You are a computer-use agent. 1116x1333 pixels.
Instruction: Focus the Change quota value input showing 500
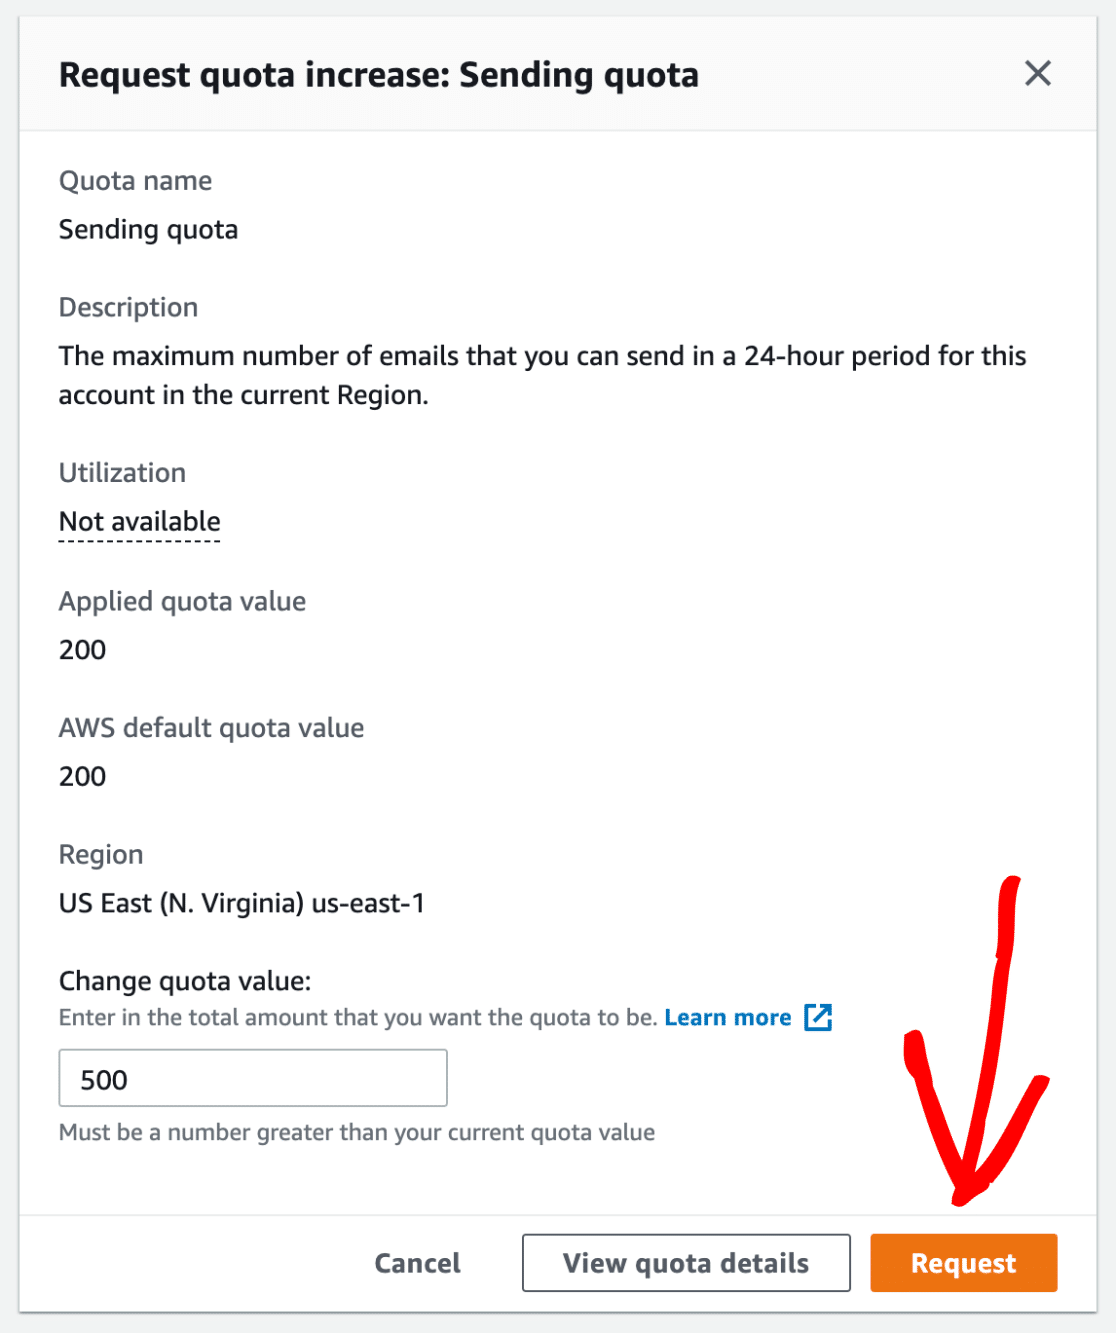click(253, 1078)
